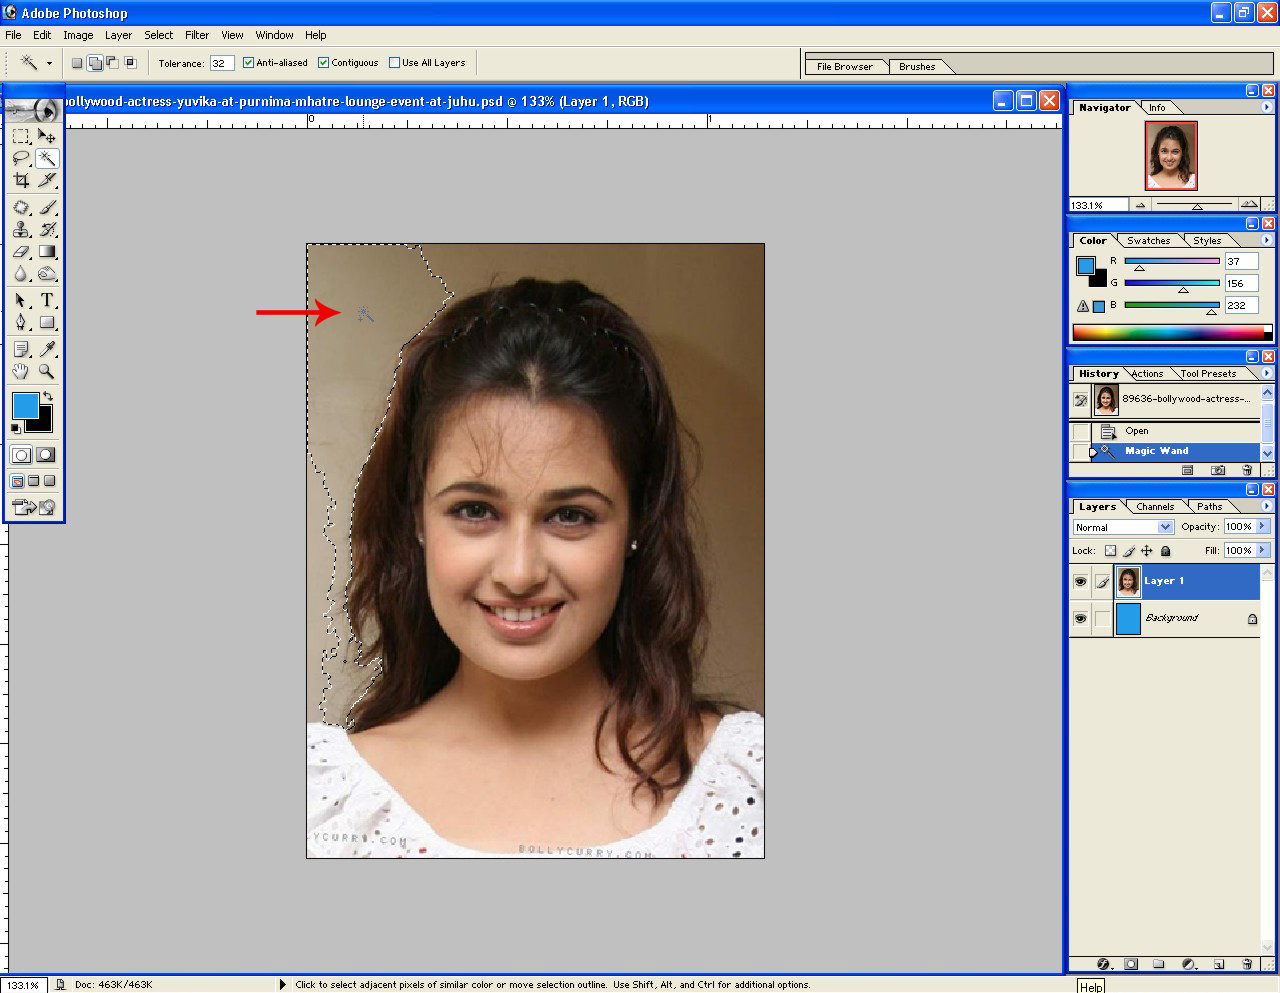Swap foreground and background colors

(47, 397)
